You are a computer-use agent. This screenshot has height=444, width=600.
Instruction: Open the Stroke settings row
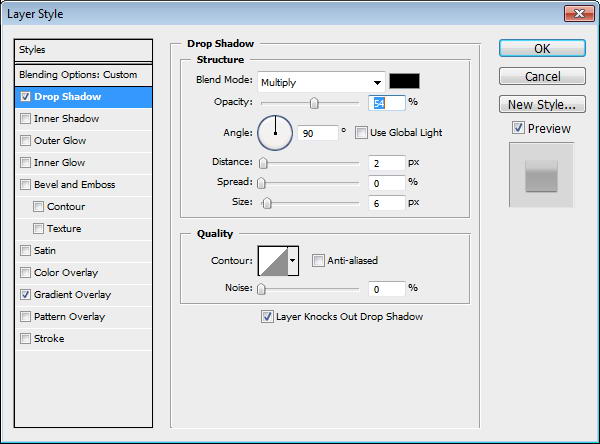click(x=83, y=339)
